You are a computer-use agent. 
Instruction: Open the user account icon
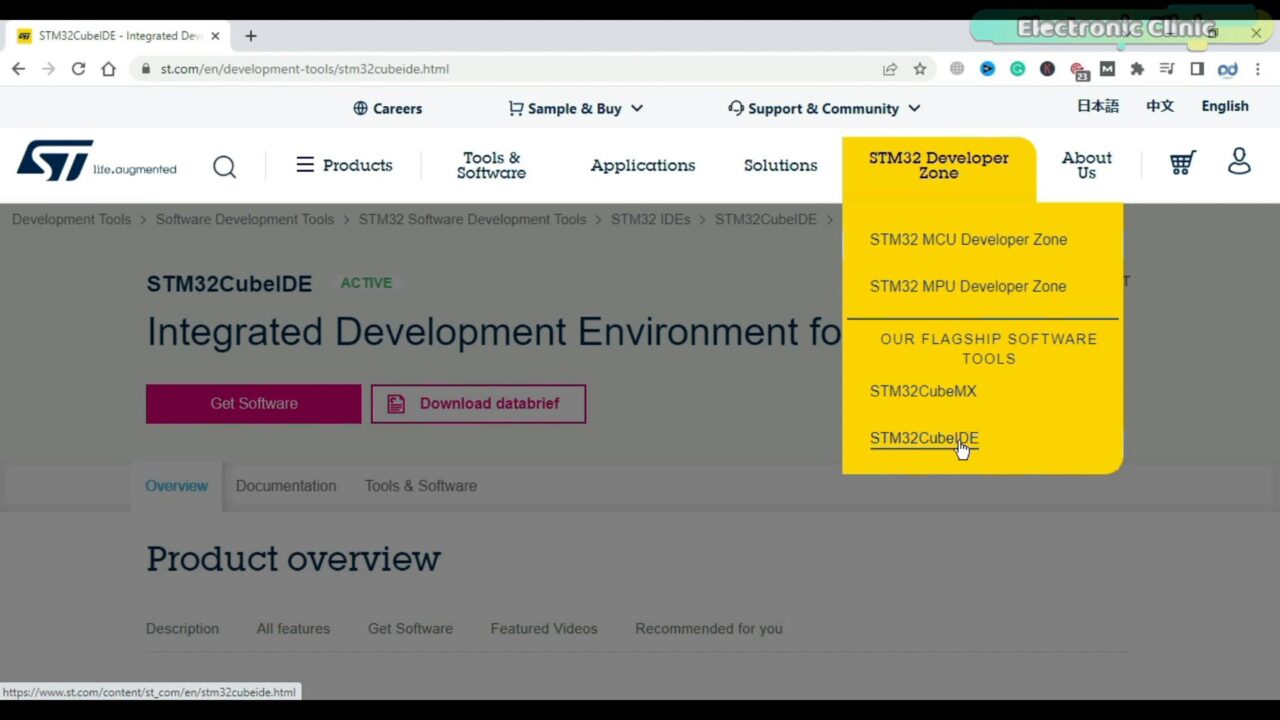1239,161
